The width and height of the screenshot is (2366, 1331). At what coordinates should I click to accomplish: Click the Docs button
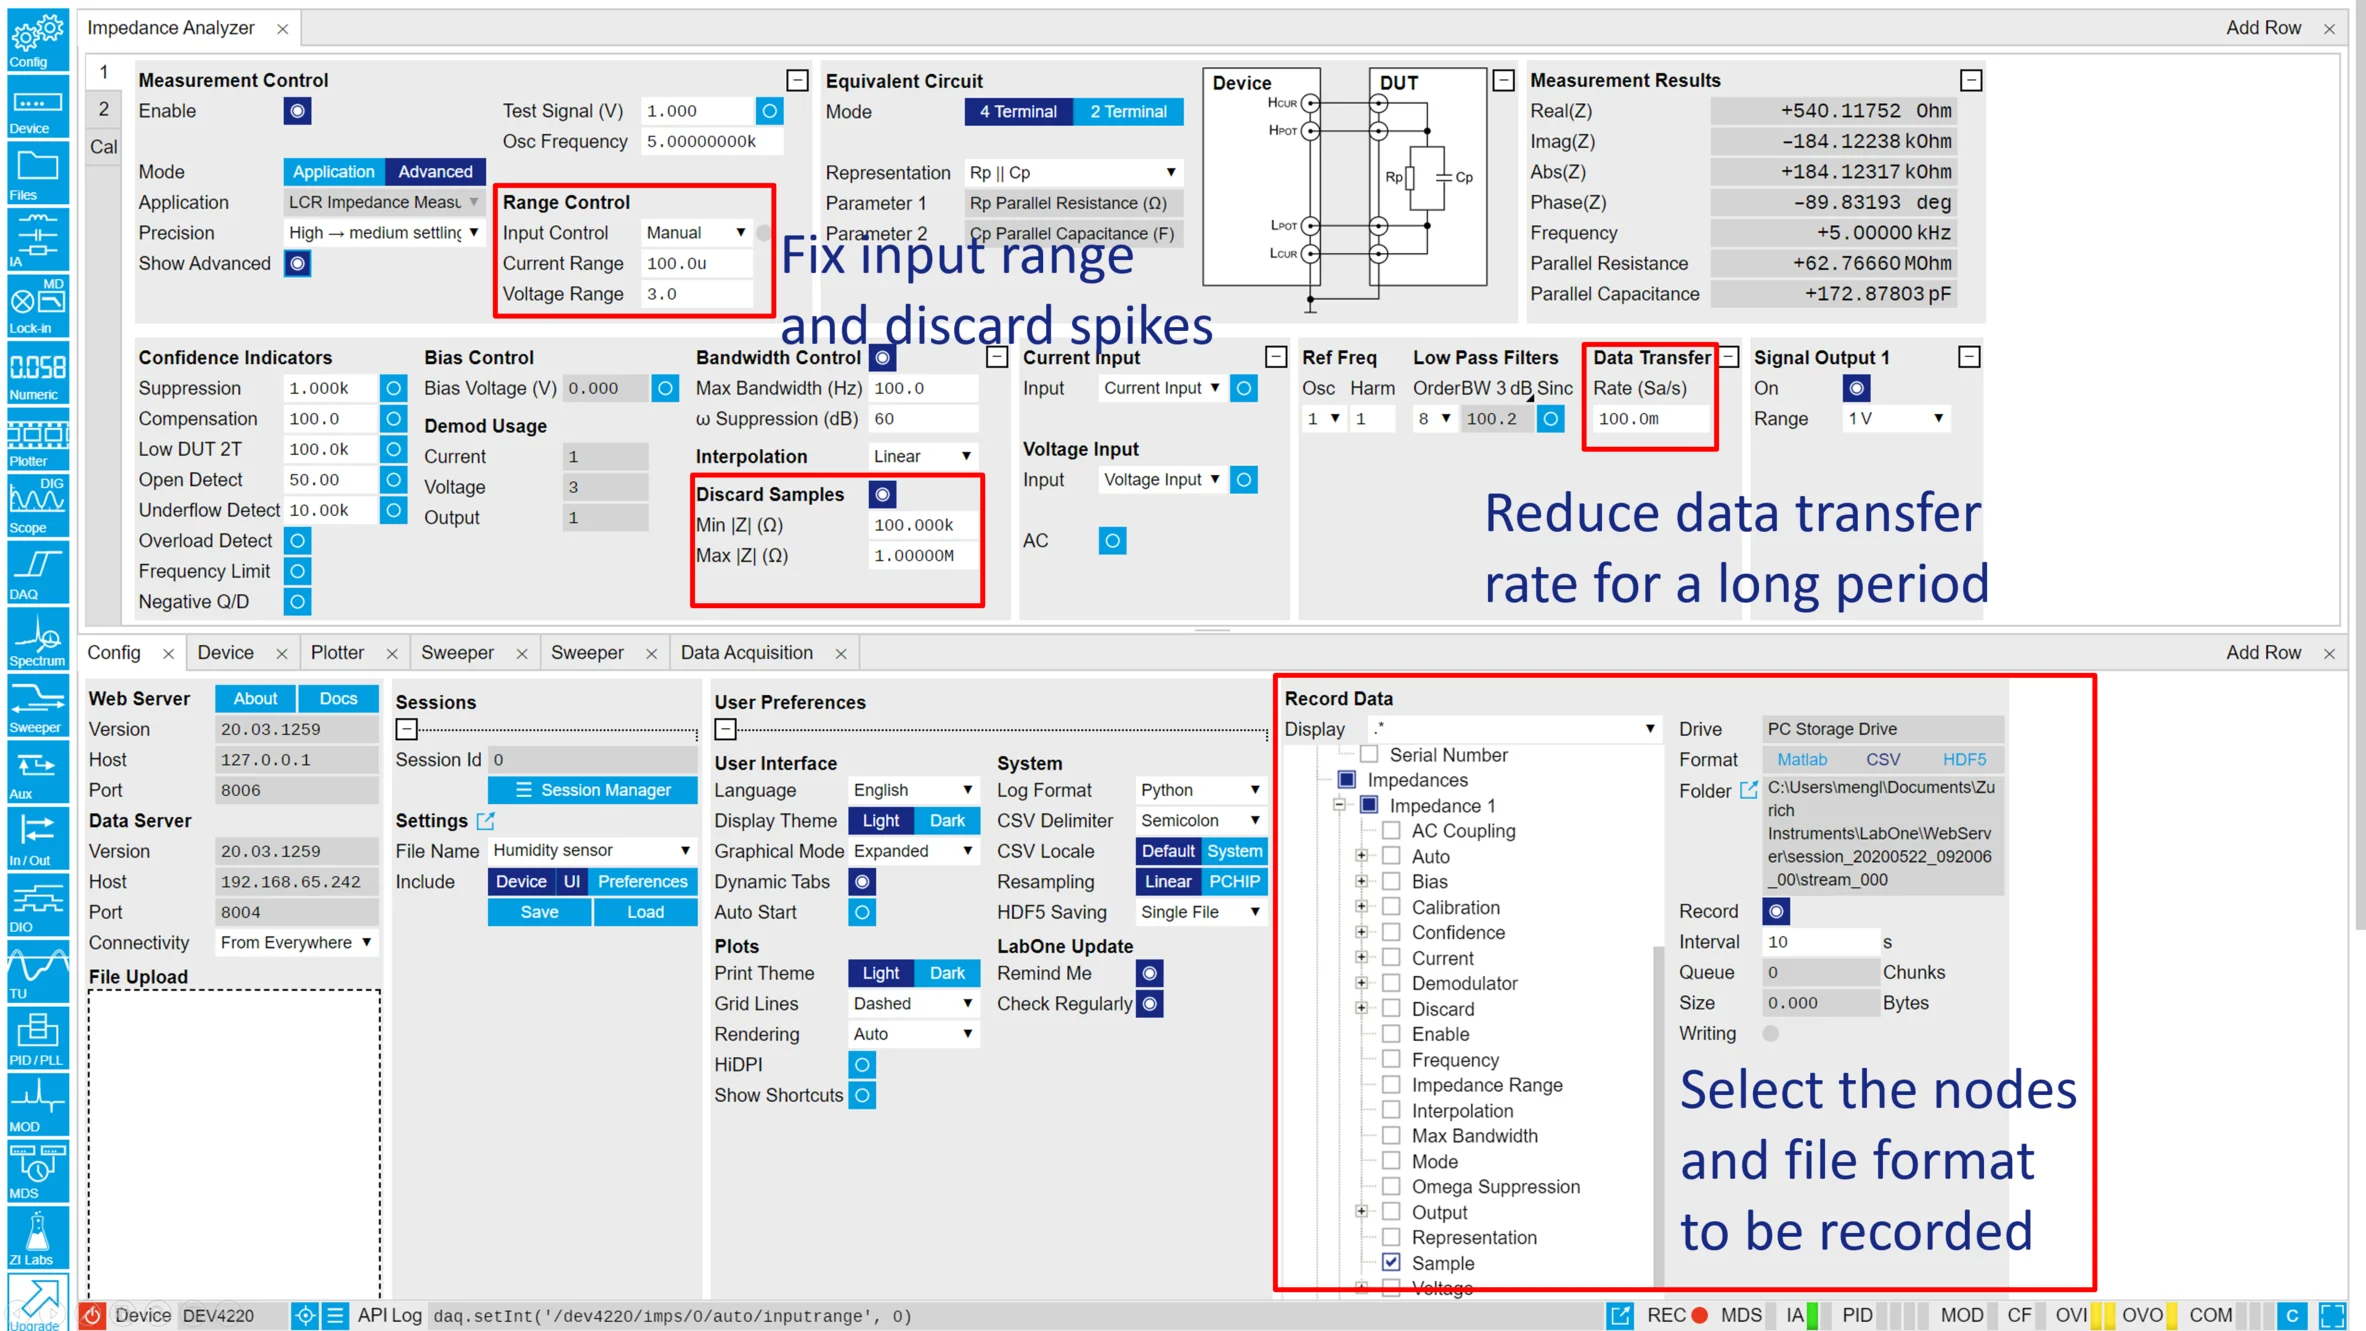[338, 699]
